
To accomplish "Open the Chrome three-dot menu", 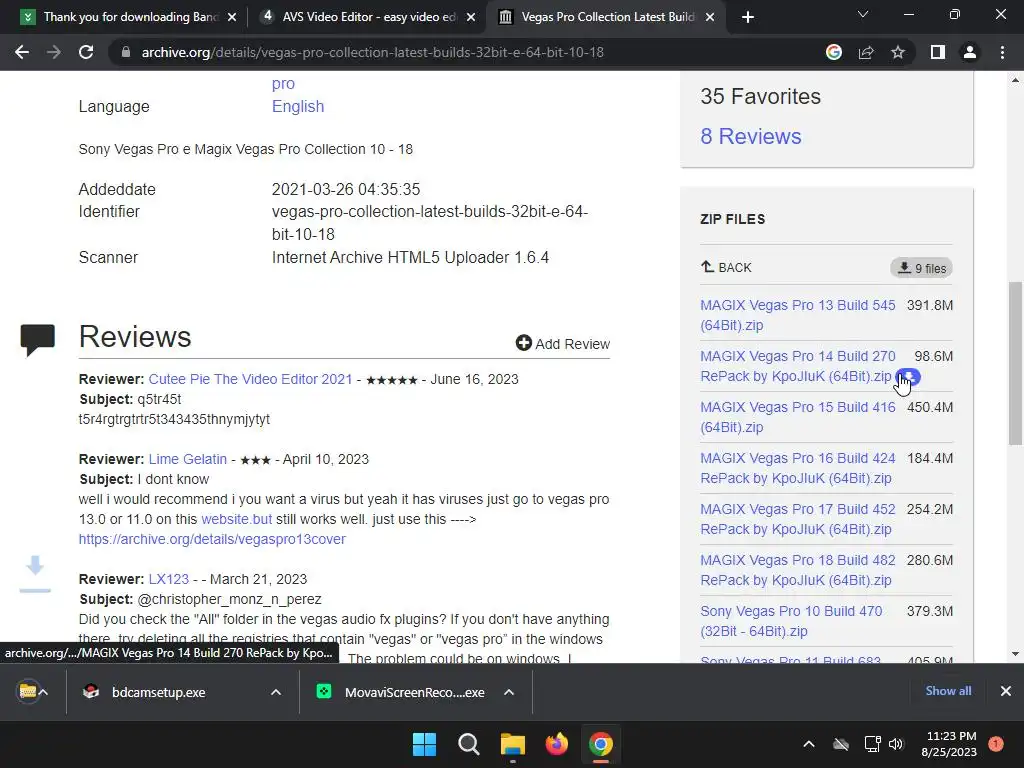I will pos(1002,52).
